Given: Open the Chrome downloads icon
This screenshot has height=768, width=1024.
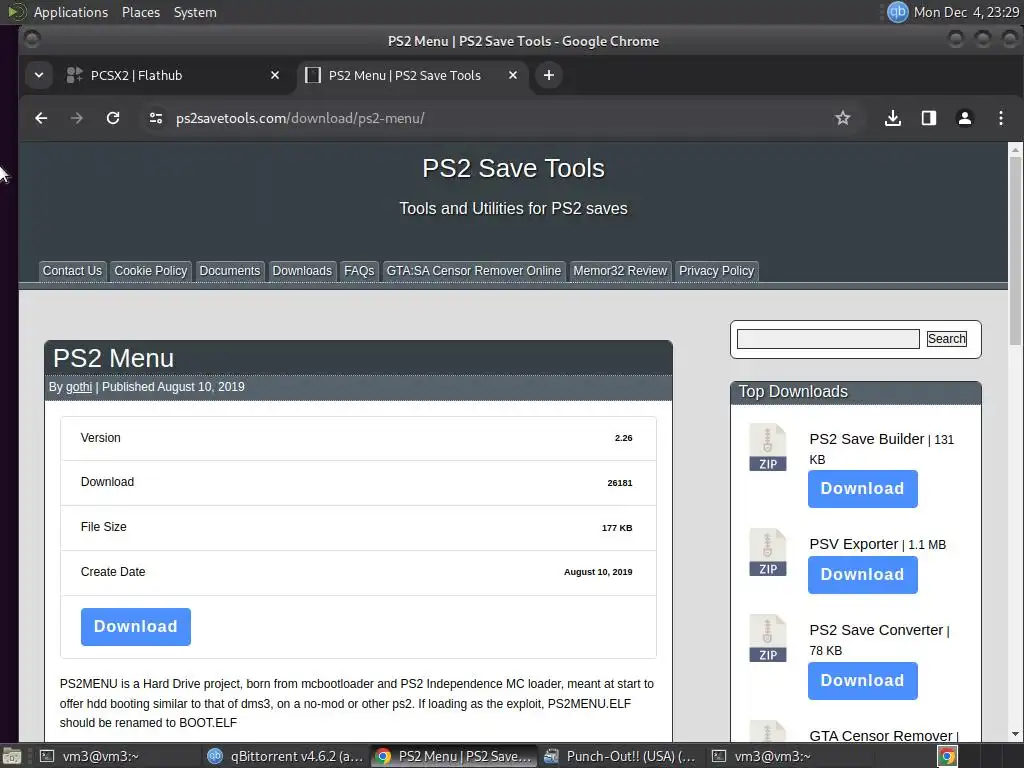Looking at the screenshot, I should [893, 118].
